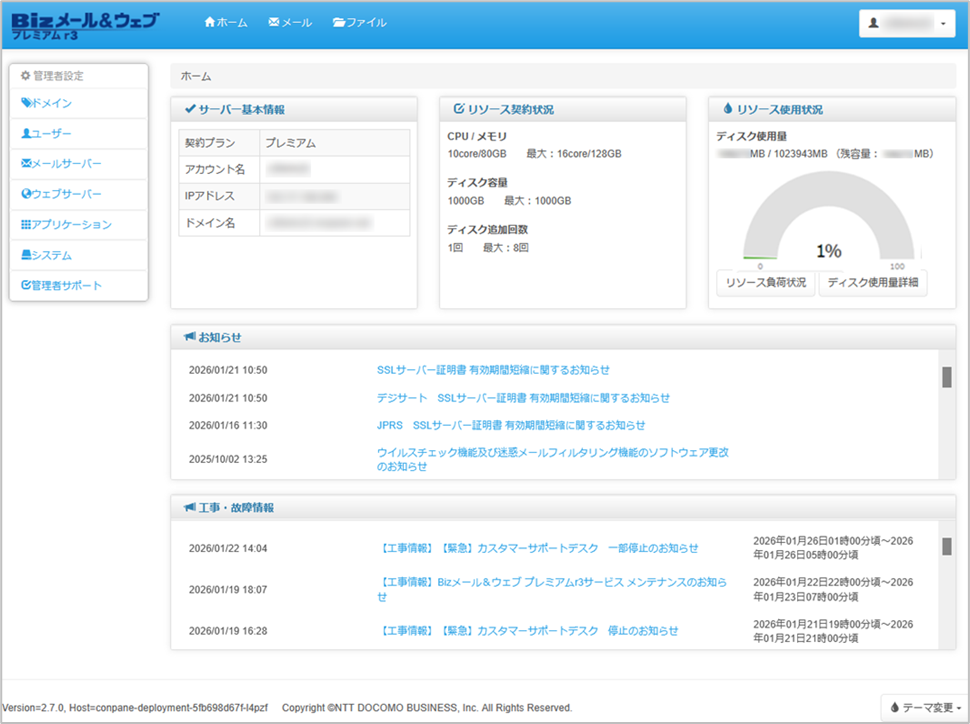970x724 pixels.
Task: Click the globe icon beside ウェブサーバー
Action: click(x=26, y=194)
